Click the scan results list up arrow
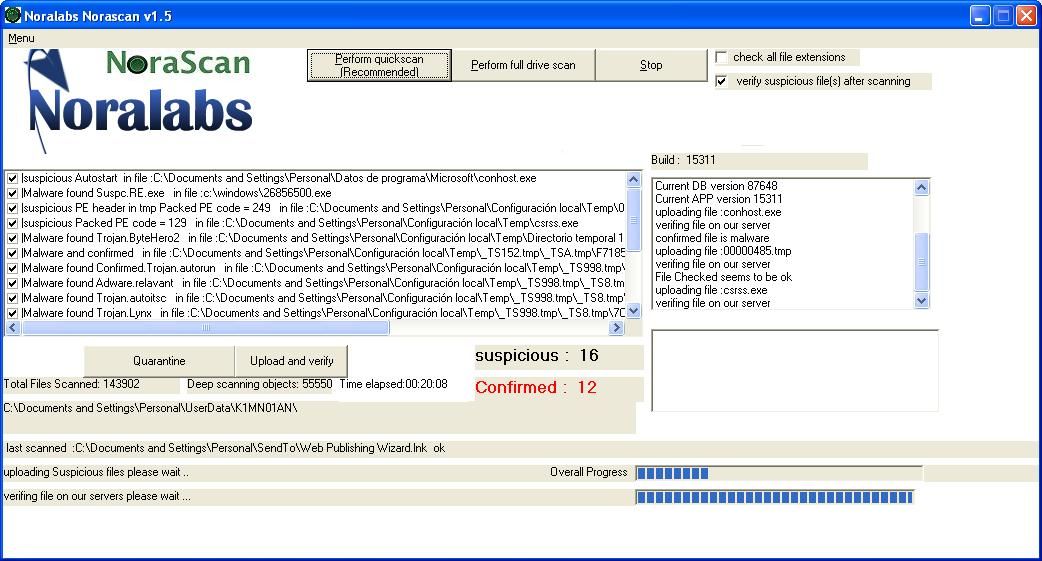 633,179
